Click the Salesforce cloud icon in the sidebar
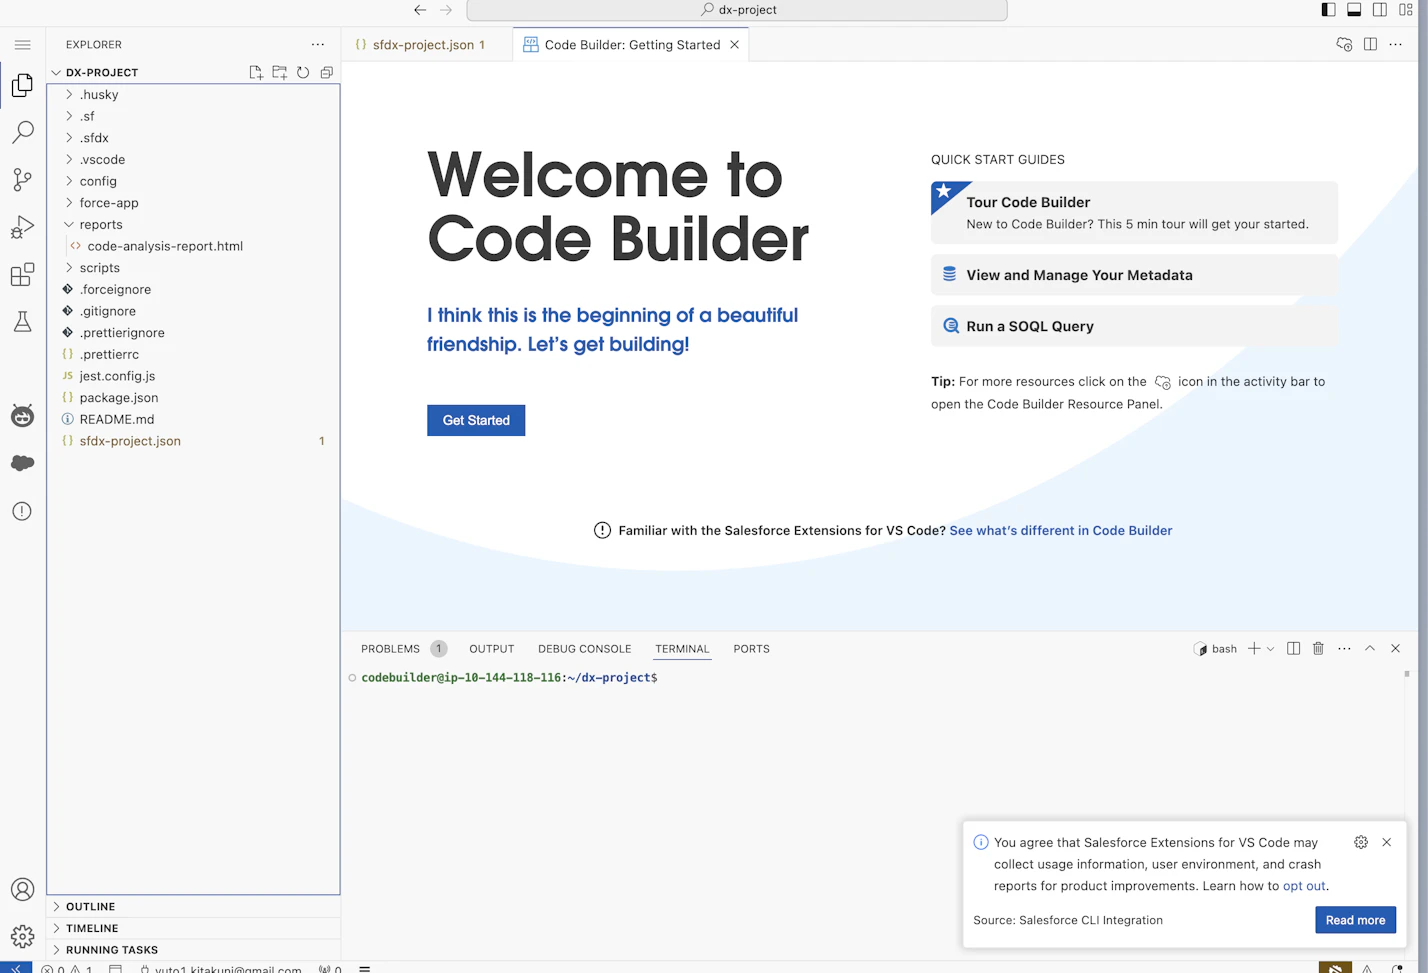 coord(22,463)
